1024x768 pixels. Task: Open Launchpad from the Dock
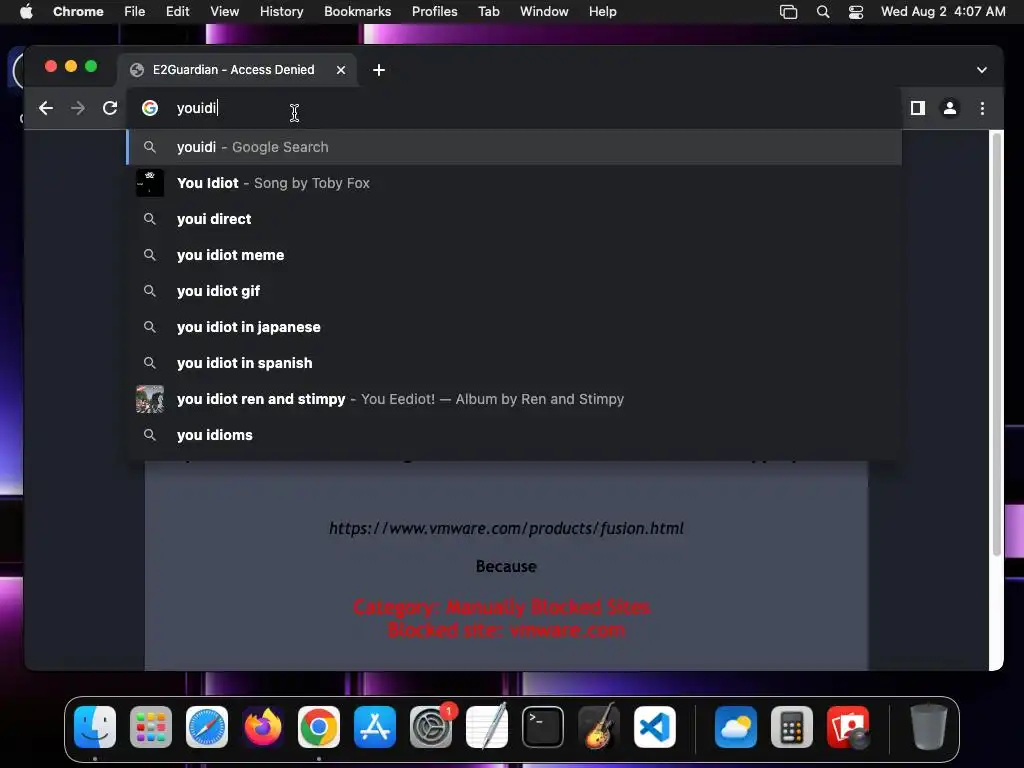tap(151, 727)
